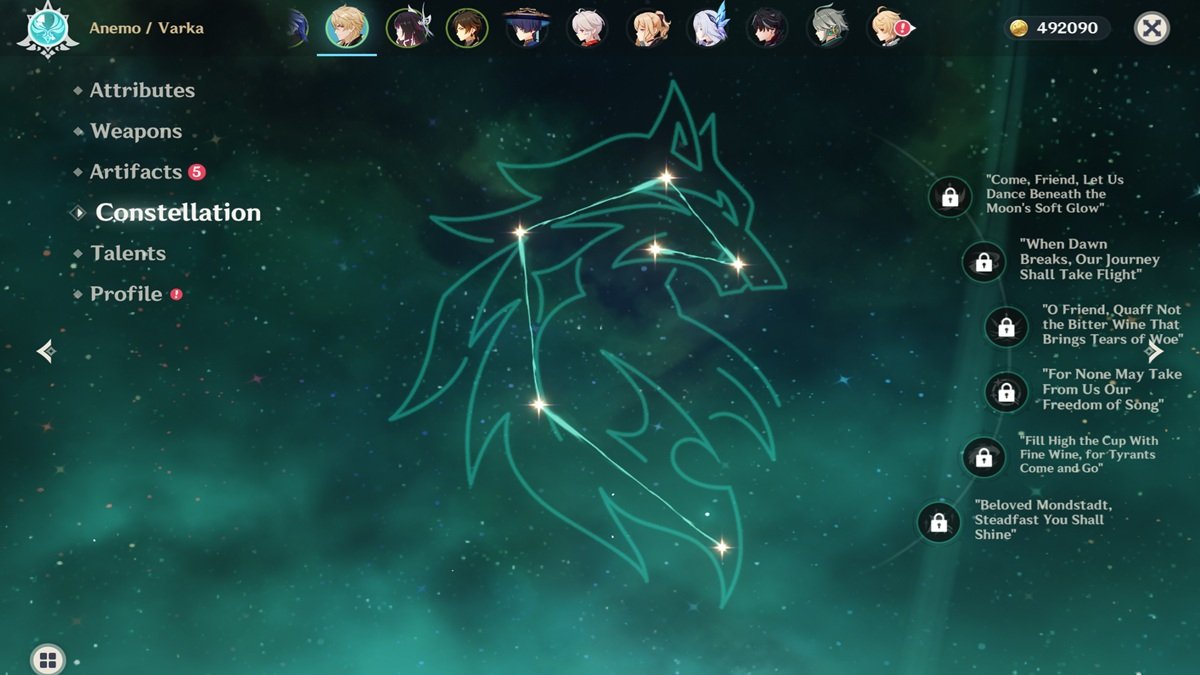Click the lock on "Fill High the Cup With Fine Wine"

[983, 457]
